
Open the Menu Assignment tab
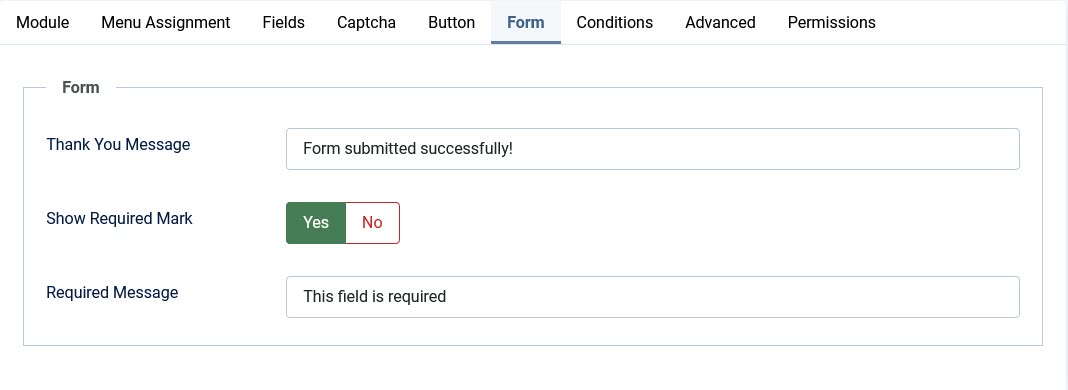tap(166, 22)
